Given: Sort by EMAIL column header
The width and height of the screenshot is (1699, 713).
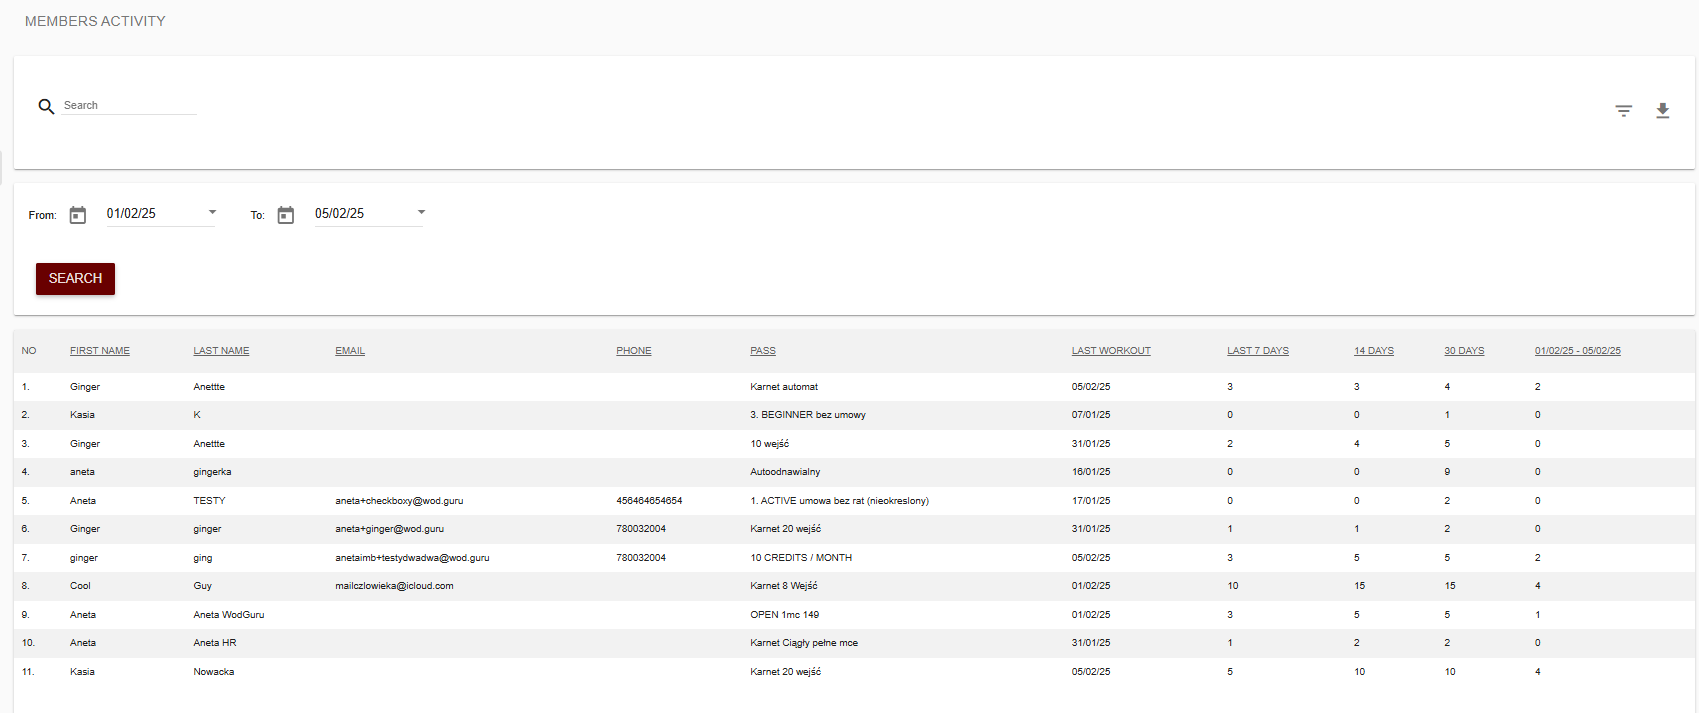Looking at the screenshot, I should (350, 351).
